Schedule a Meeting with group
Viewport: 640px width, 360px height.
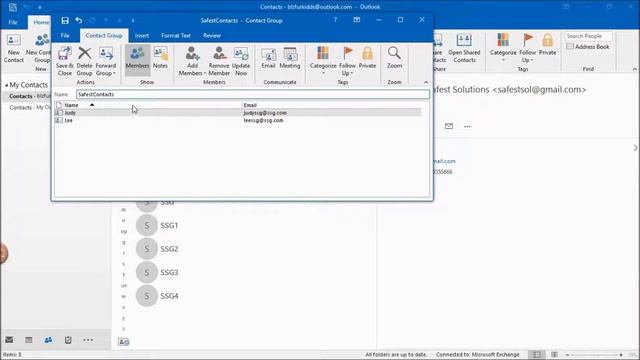(290, 58)
